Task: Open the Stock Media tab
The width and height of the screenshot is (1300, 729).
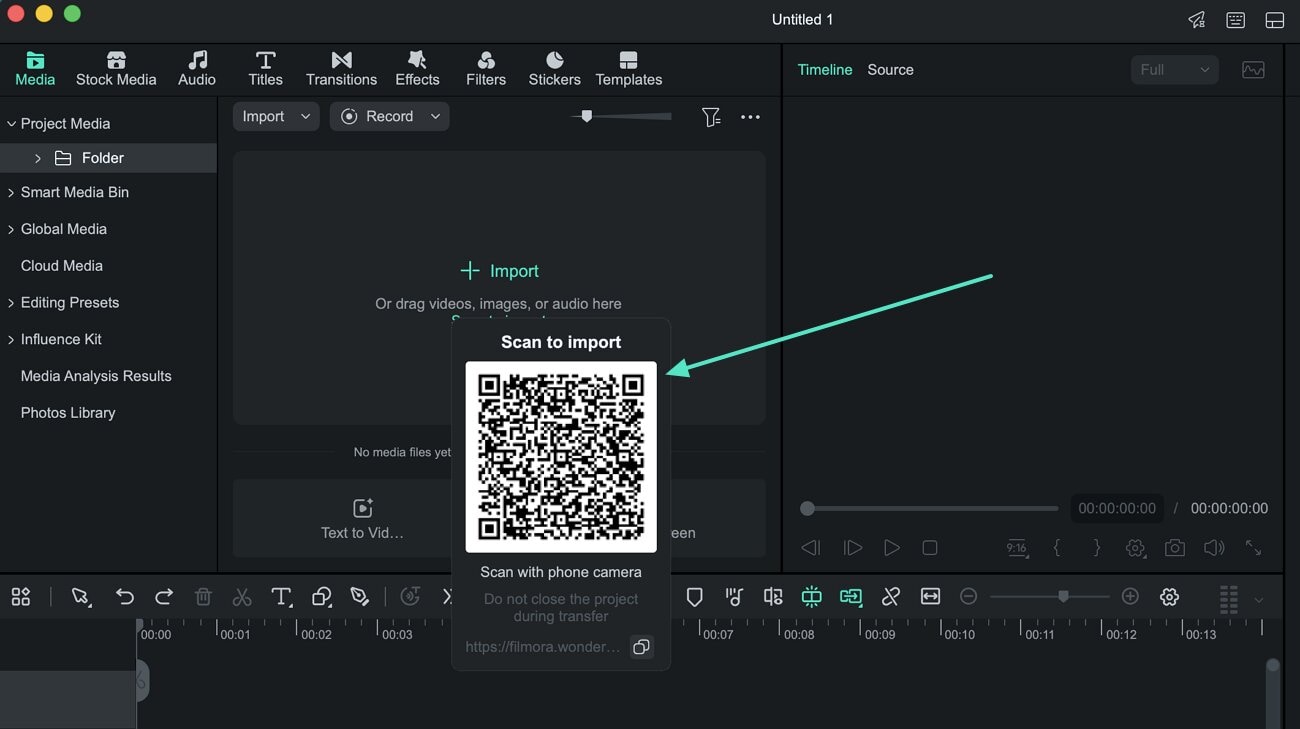Action: coord(116,69)
